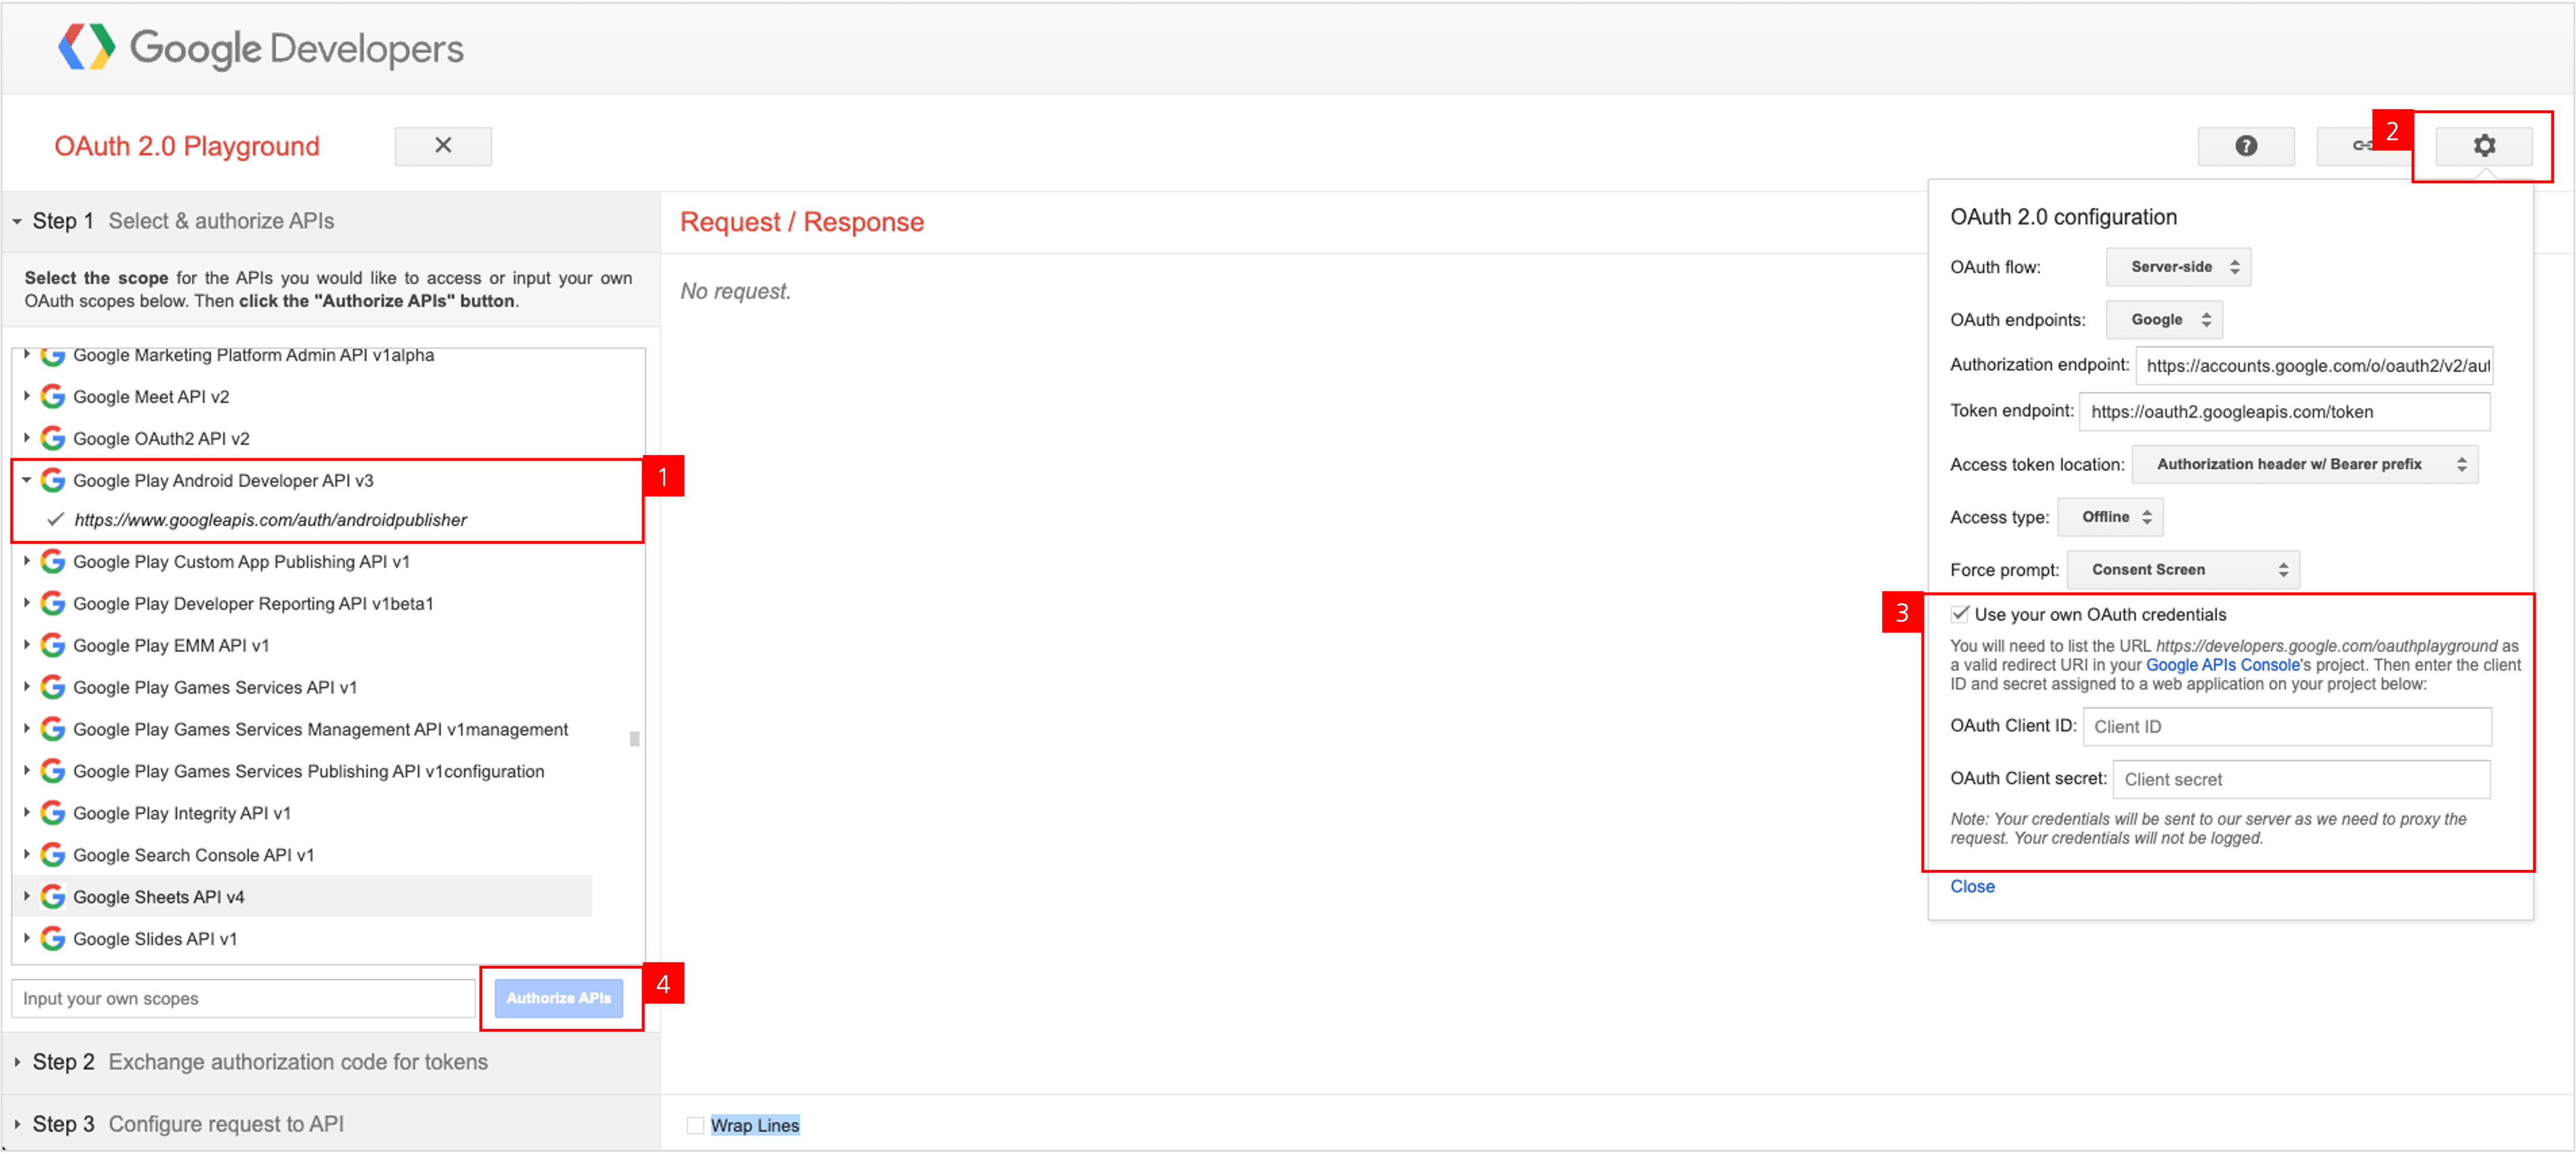Click the Google icon of Google Play EMM API v1
The image size is (2576, 1154).
53,646
